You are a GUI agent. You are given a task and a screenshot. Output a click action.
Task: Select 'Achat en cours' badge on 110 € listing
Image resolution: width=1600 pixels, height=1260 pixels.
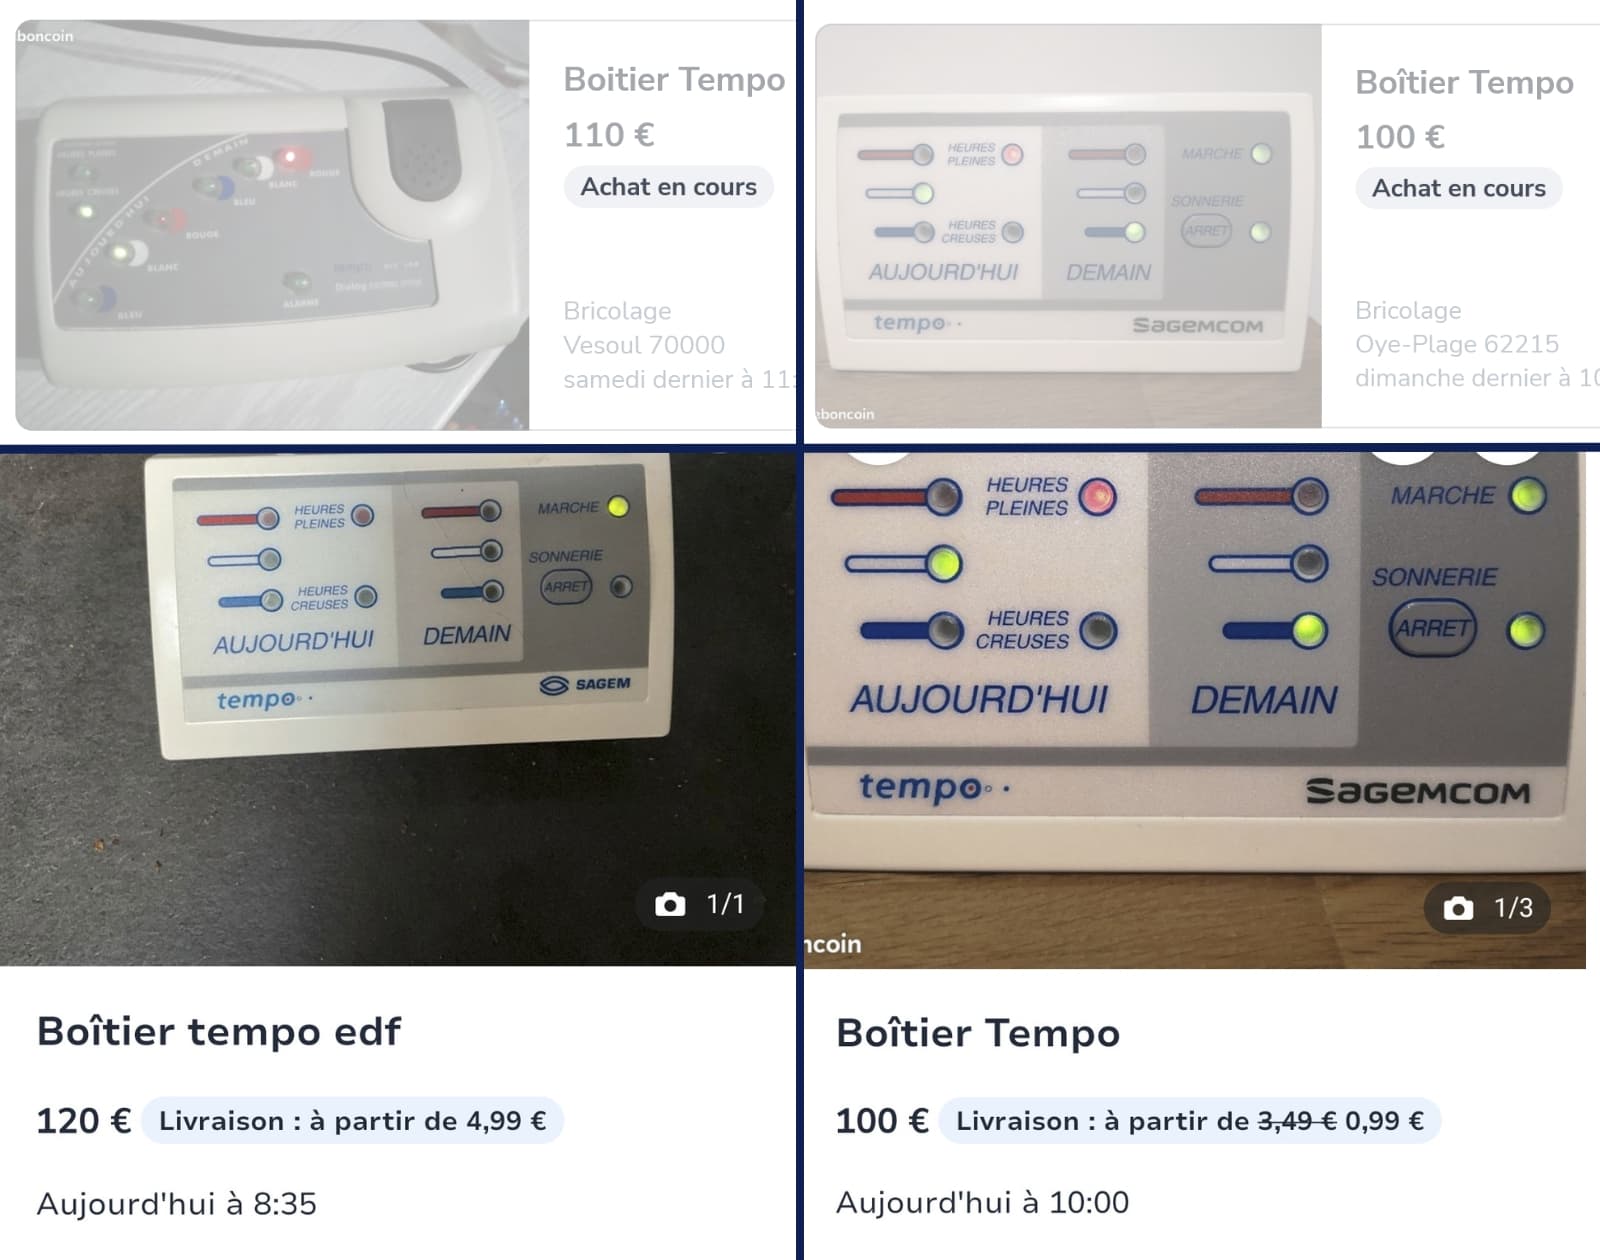(x=668, y=187)
